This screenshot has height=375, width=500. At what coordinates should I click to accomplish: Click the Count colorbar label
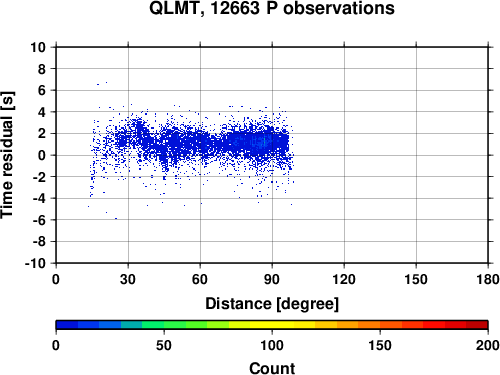(x=272, y=368)
